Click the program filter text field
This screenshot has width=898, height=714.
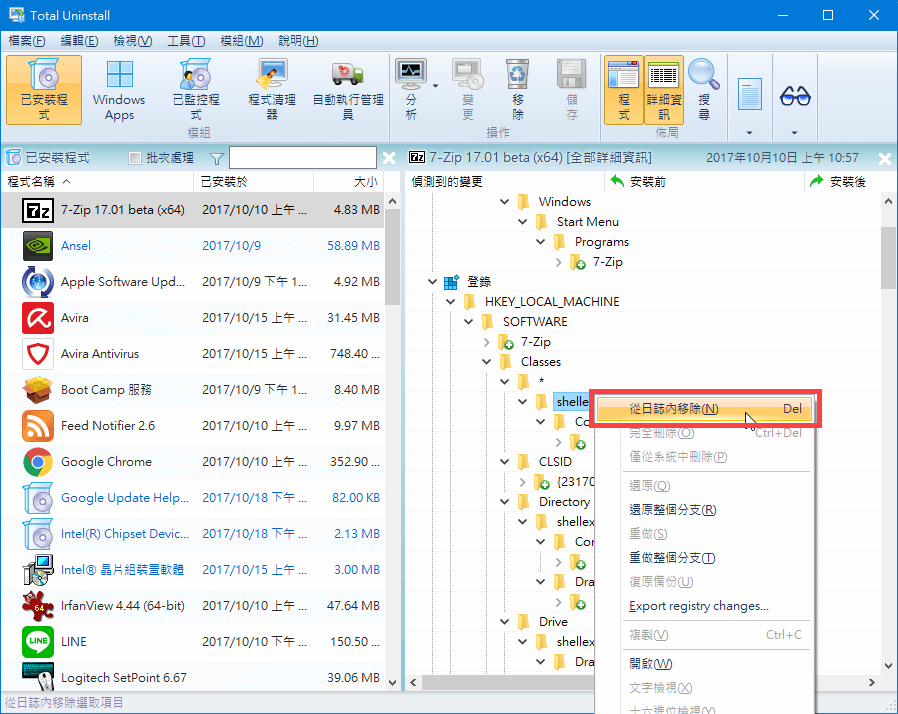coord(302,158)
